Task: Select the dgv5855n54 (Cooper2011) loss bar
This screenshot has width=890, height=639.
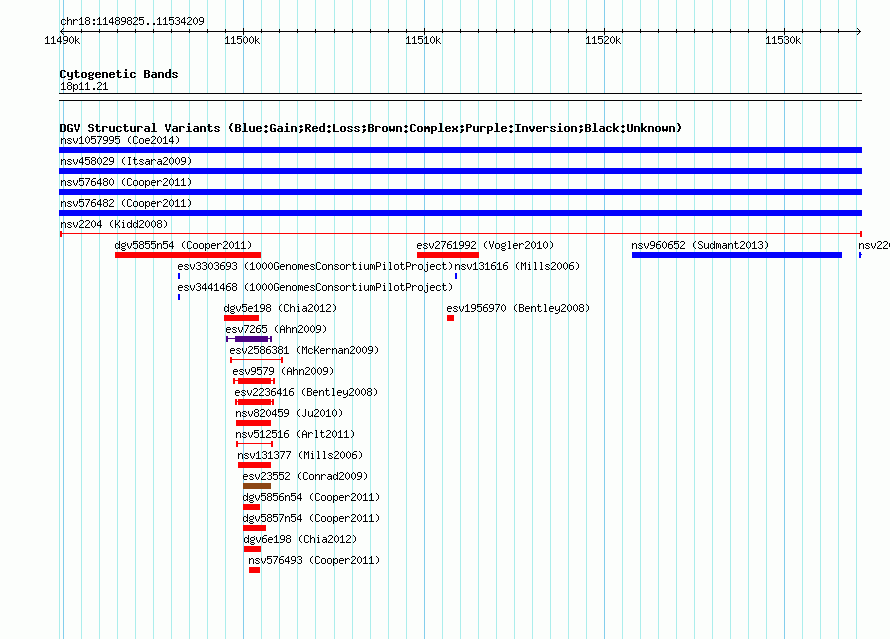Action: coord(188,255)
